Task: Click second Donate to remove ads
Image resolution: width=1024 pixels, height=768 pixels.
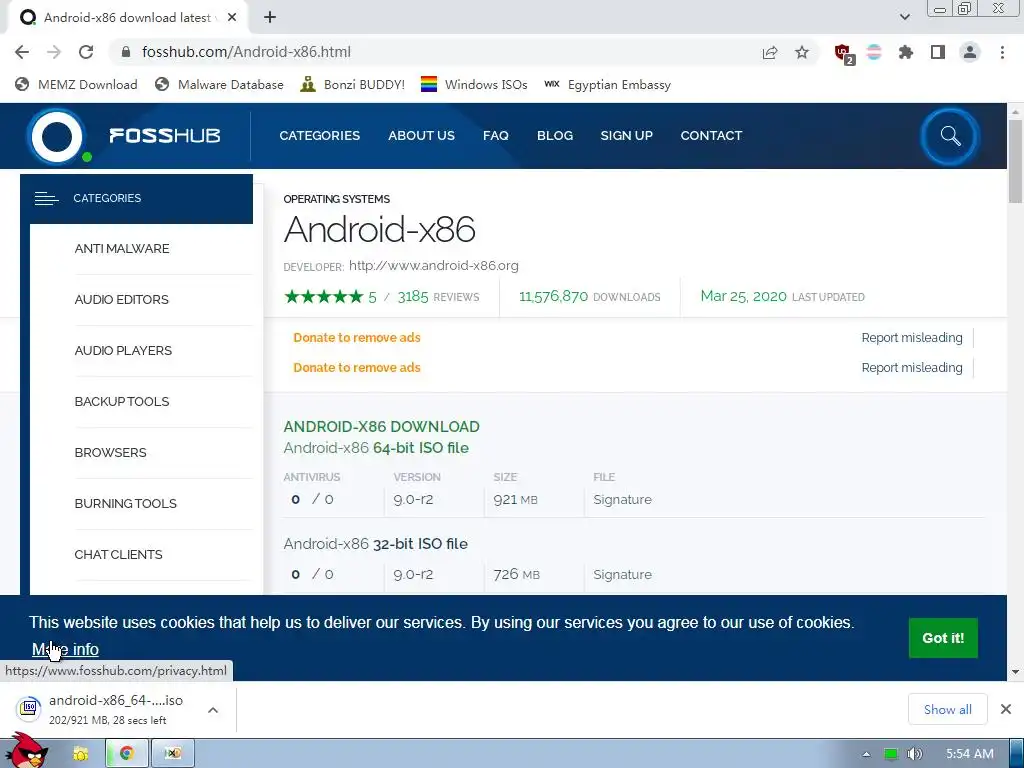Action: coord(357,368)
